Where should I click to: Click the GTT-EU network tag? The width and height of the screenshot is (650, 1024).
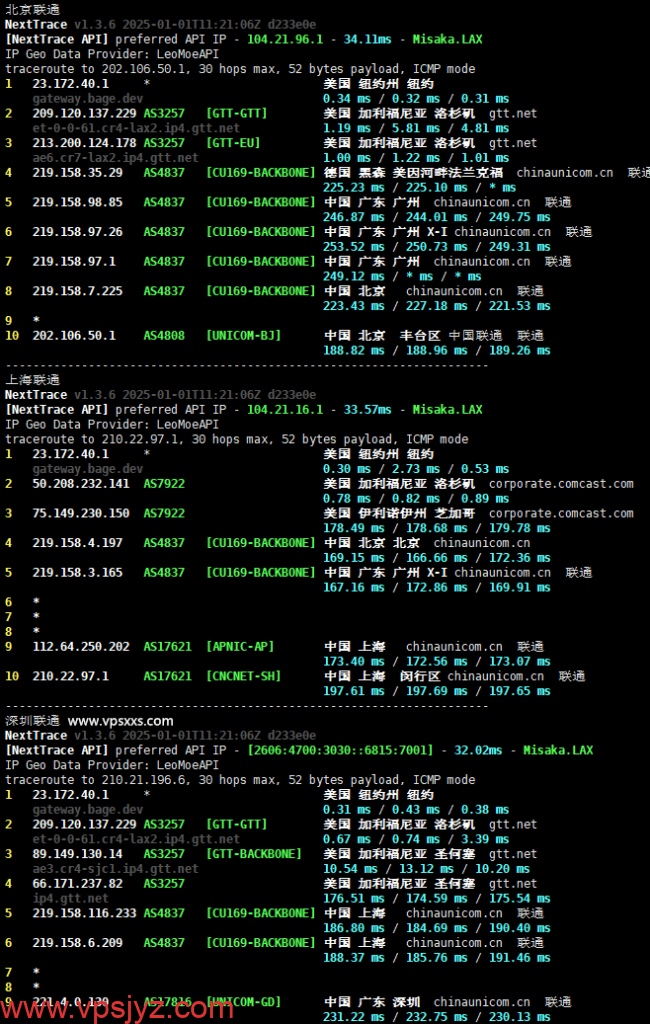pos(233,143)
